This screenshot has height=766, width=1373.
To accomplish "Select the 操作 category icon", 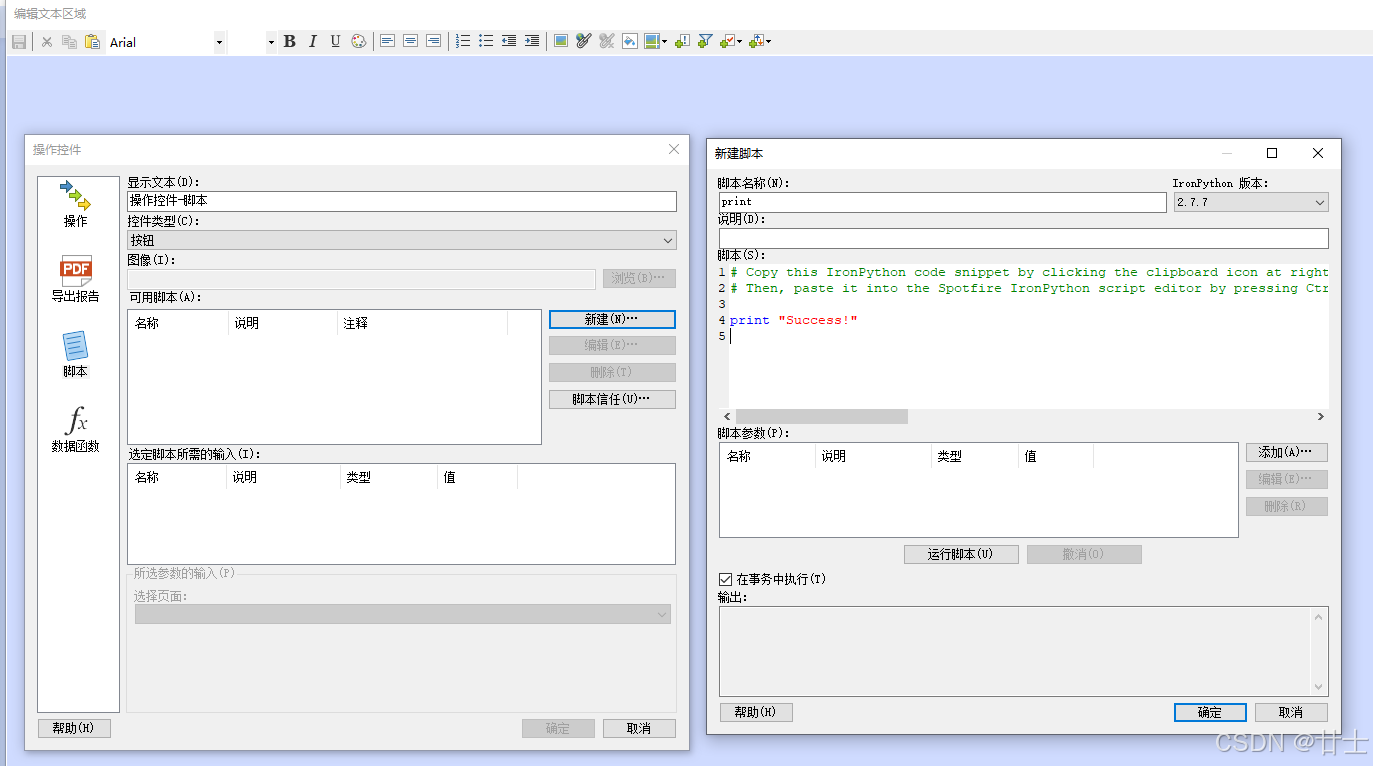I will point(76,203).
